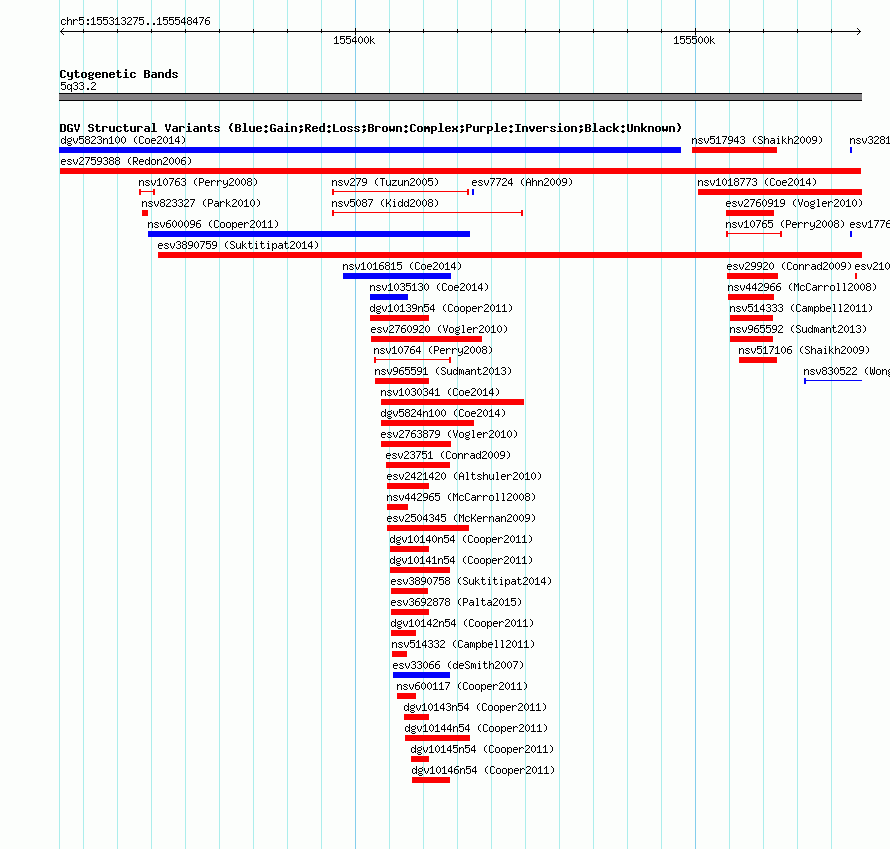Open esv2759388 (Redon2006) variant
890x849 pixels.
click(126, 161)
